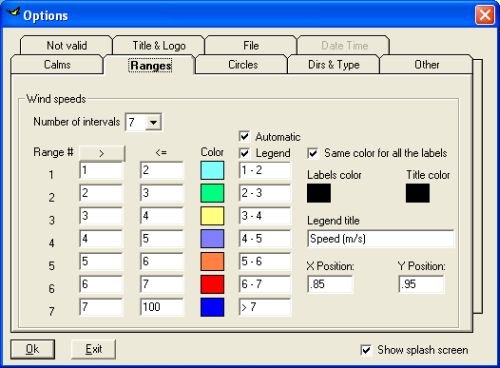This screenshot has height=368, width=500.
Task: Edit legend label field 6 - 7
Action: coord(265,284)
